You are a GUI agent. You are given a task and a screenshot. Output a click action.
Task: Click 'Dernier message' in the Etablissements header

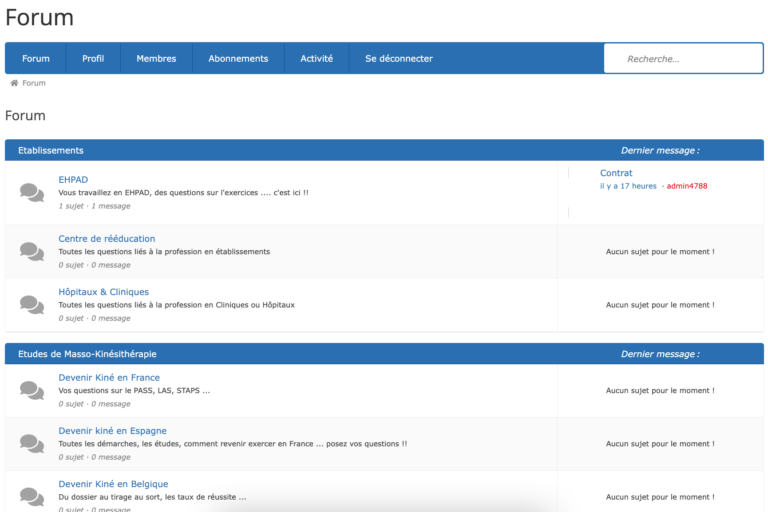[660, 150]
